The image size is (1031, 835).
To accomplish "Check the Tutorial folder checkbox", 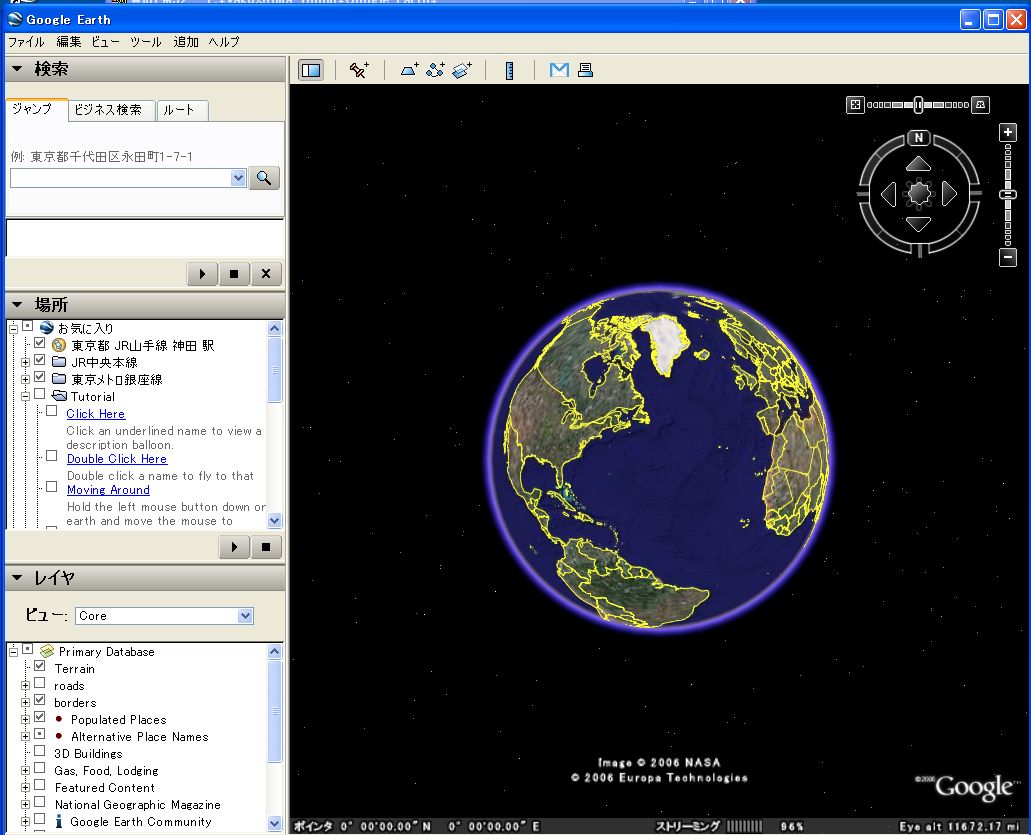I will coord(39,394).
